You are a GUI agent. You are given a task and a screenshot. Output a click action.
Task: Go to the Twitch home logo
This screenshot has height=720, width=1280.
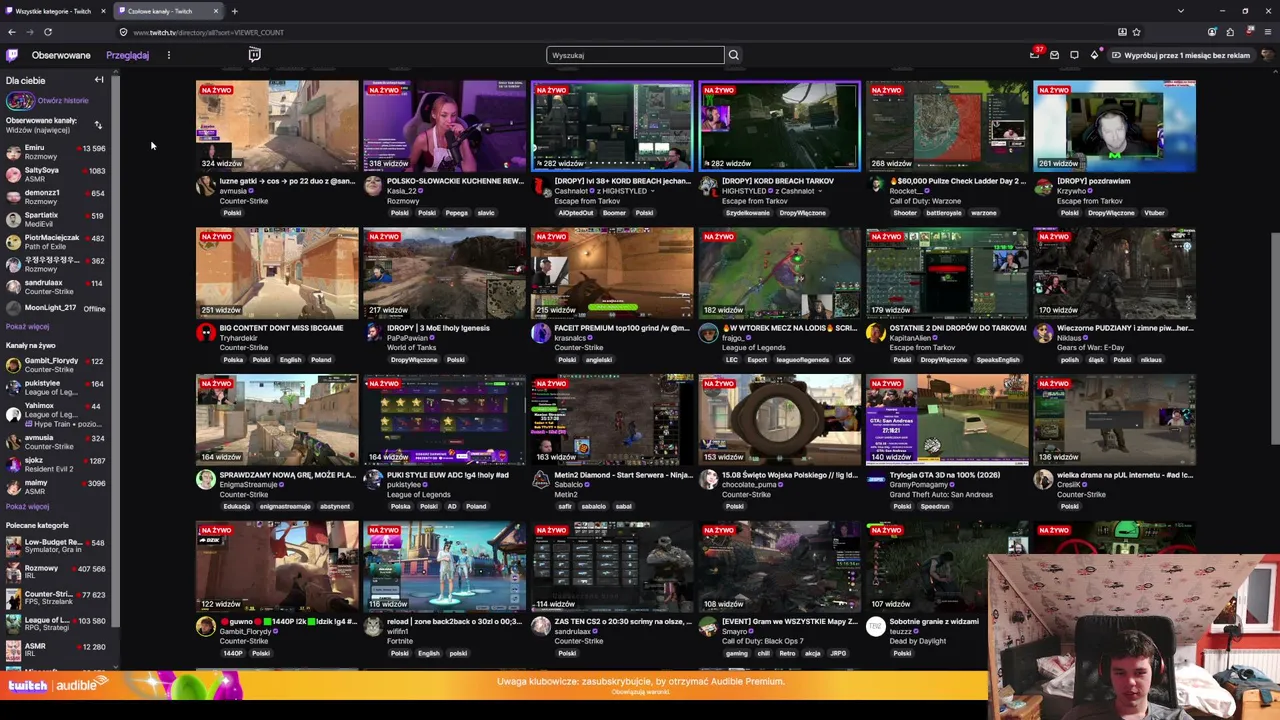click(12, 55)
